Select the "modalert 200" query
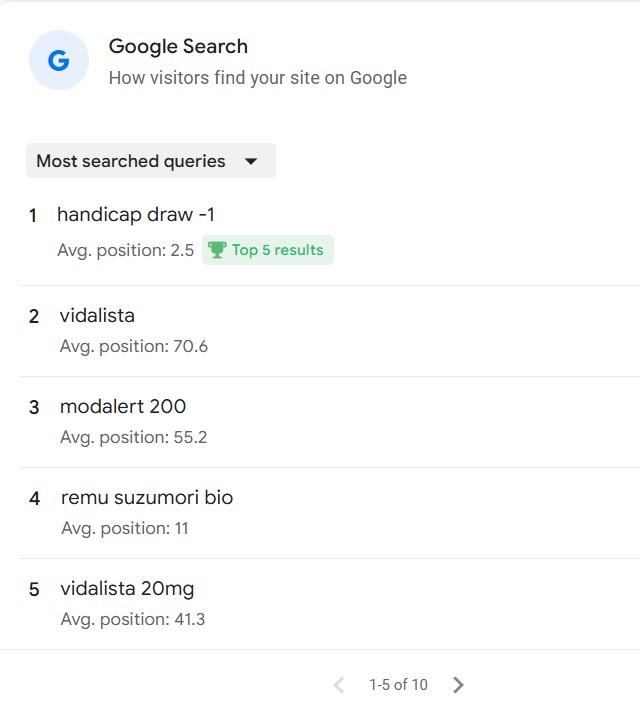640x703 pixels. (x=123, y=407)
